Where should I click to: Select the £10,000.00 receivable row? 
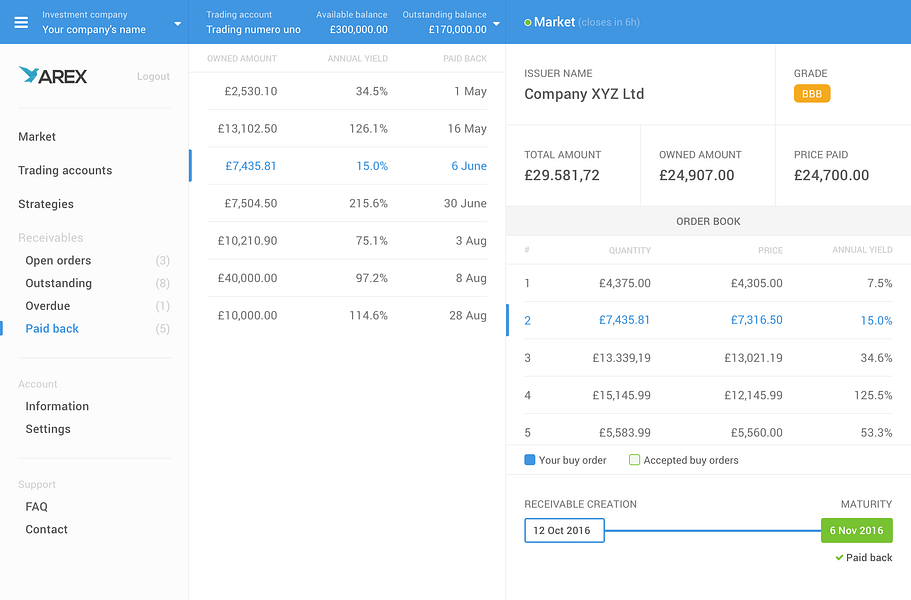tap(347, 315)
